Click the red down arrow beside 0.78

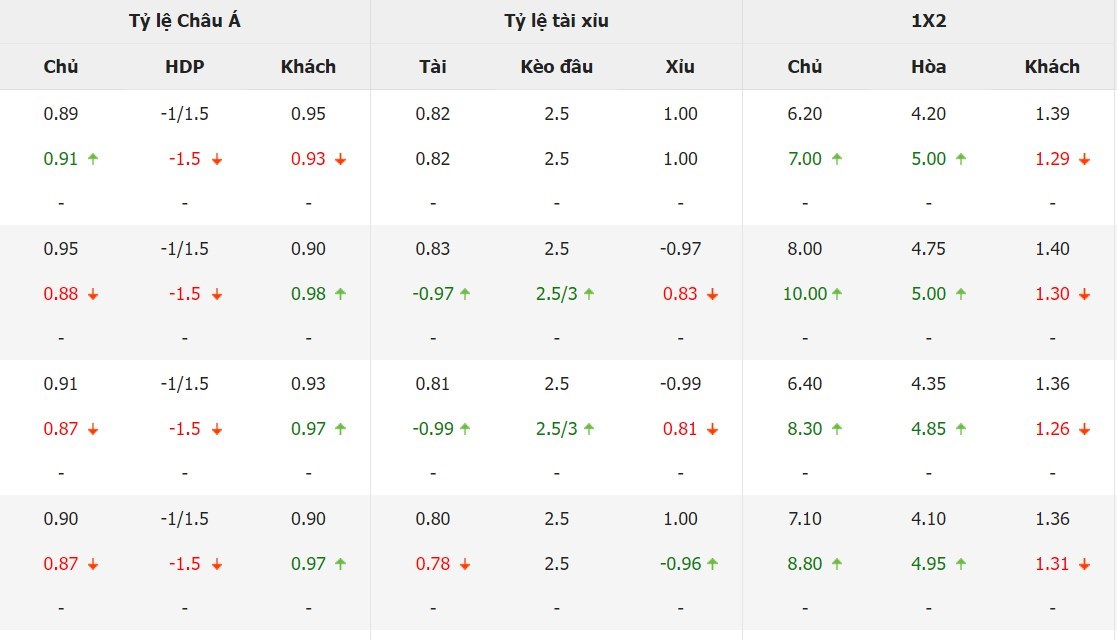click(x=464, y=564)
